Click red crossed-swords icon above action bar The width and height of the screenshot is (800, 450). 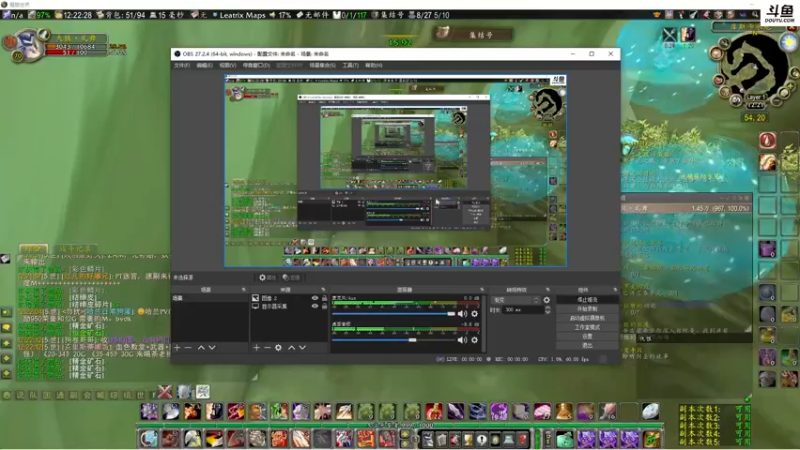(165, 391)
